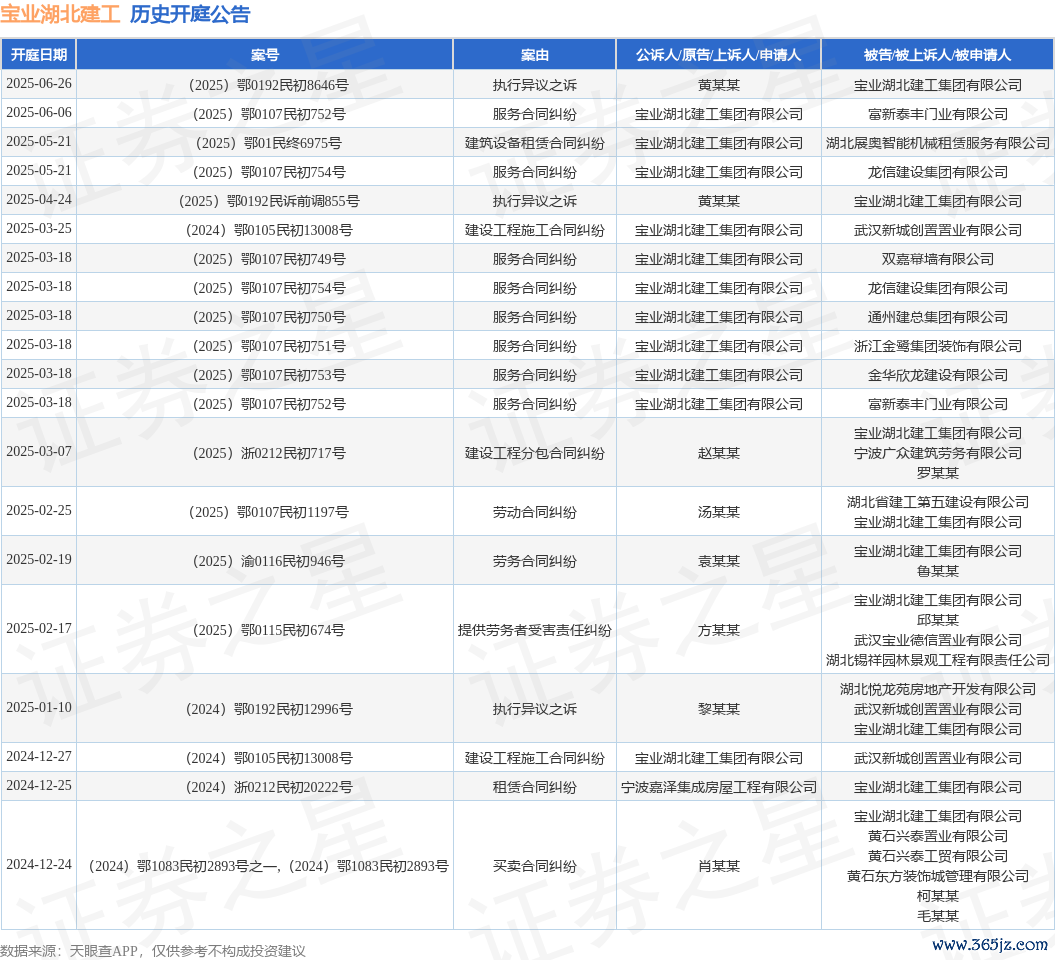Select defendant 黄石兴泰置业有限公司

[x=937, y=836]
